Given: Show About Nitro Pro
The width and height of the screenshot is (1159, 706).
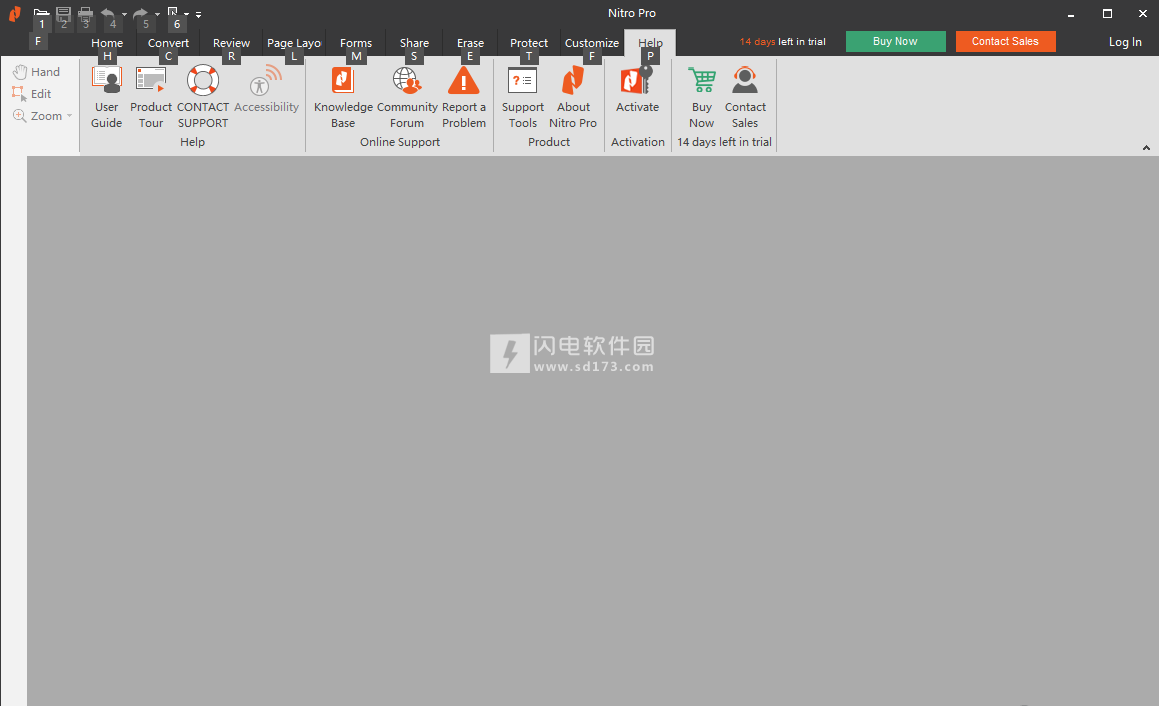Looking at the screenshot, I should [573, 97].
